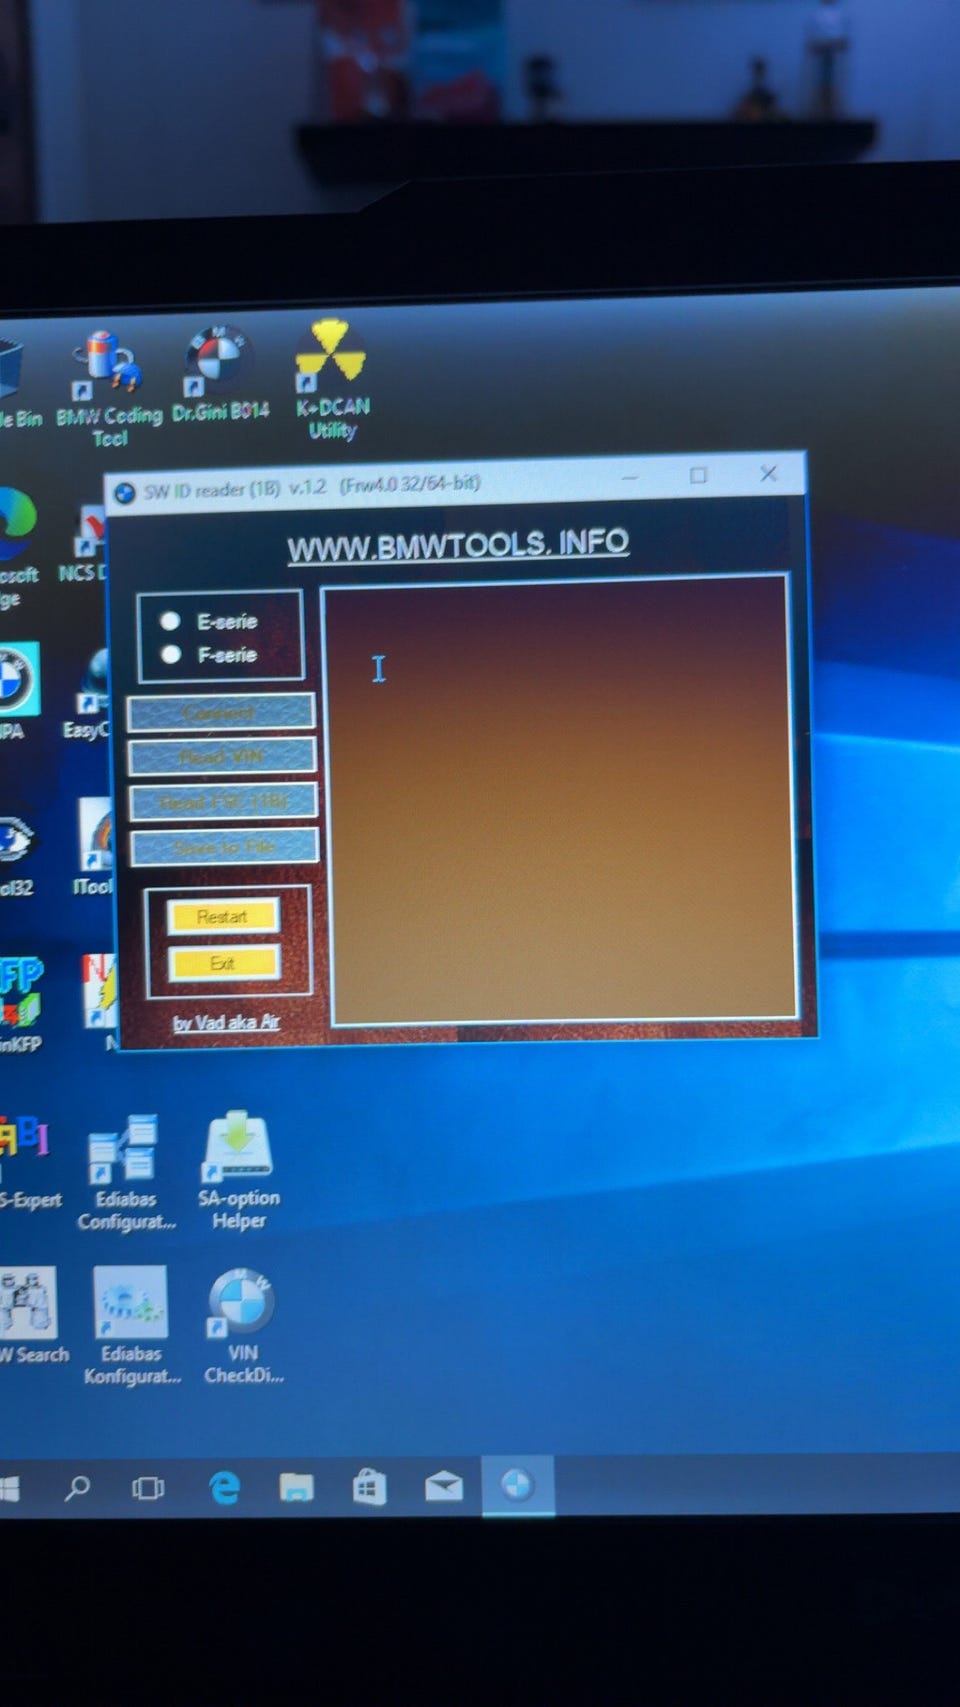Select the S-Expert desktop icon
Screen dimensions: 960x1707
click(28, 1160)
